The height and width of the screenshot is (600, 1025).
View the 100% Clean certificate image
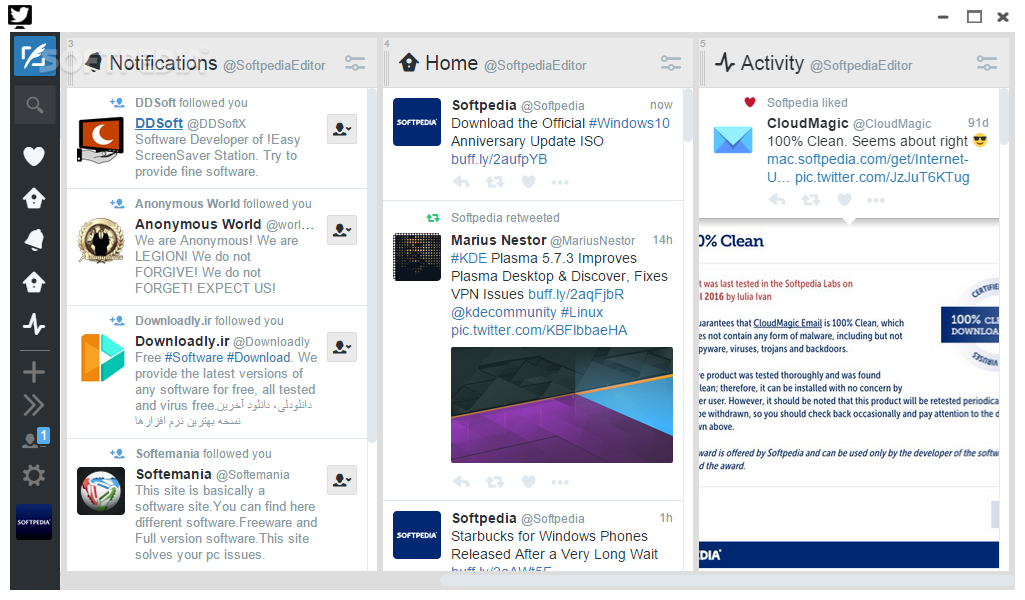[849, 395]
